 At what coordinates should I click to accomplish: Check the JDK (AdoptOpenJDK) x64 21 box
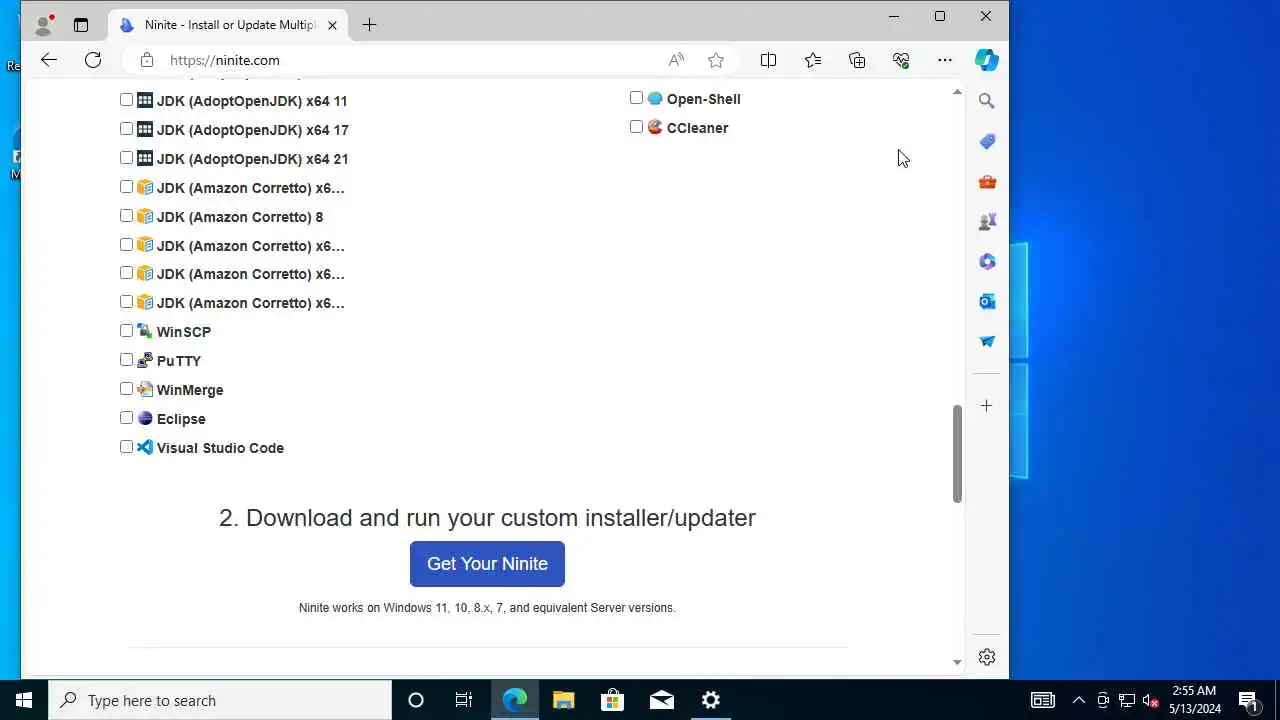pyautogui.click(x=126, y=157)
